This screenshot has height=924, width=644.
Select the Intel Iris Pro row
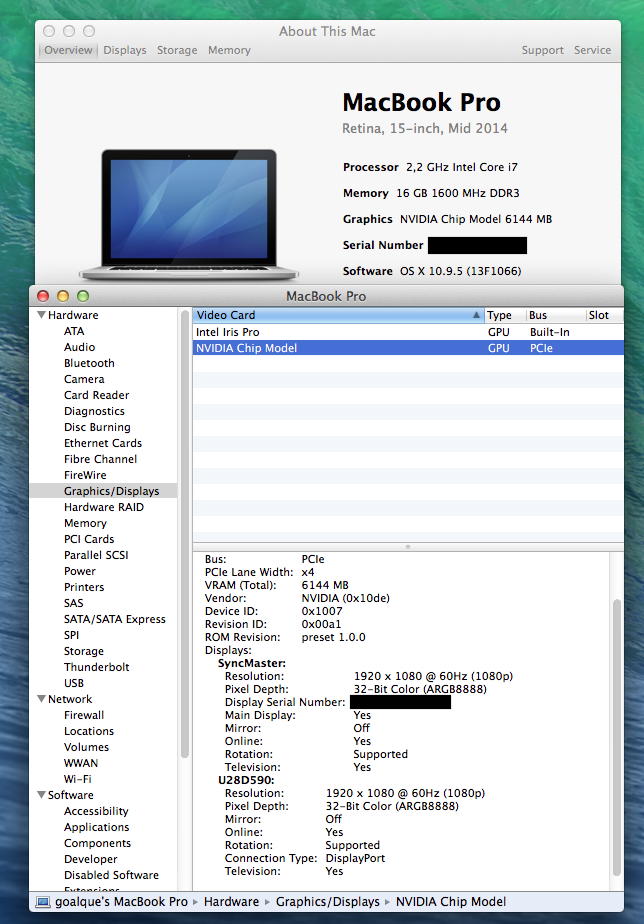pyautogui.click(x=408, y=332)
